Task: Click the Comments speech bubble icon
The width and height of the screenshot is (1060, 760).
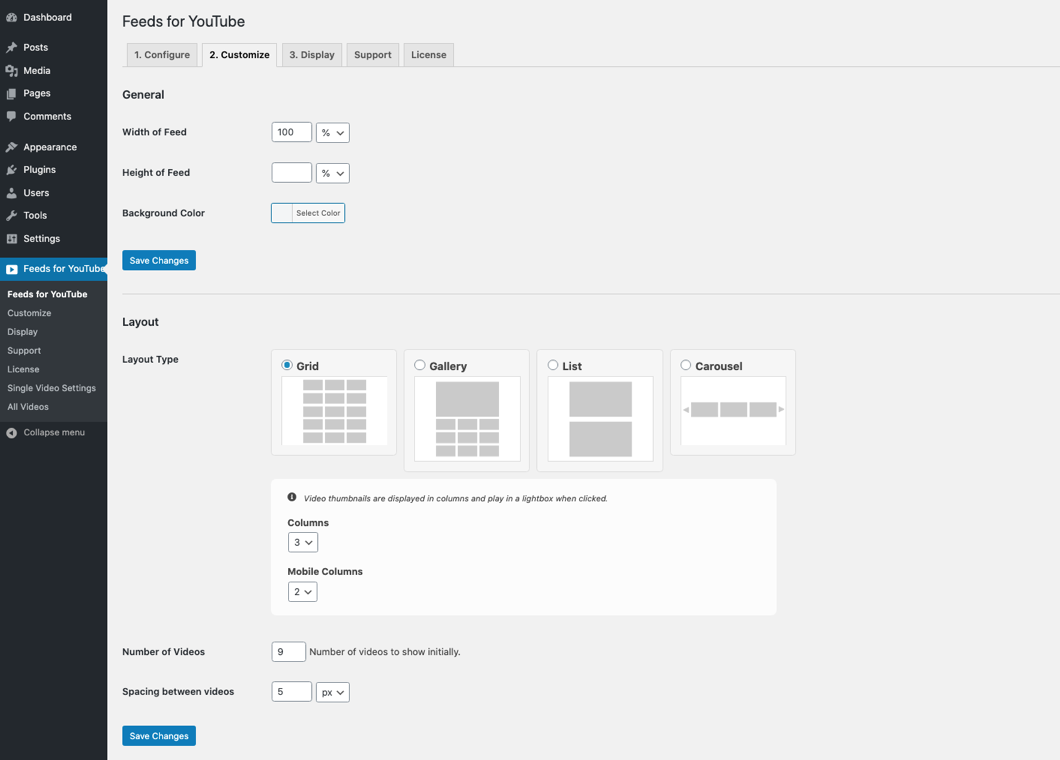Action: click(x=12, y=117)
